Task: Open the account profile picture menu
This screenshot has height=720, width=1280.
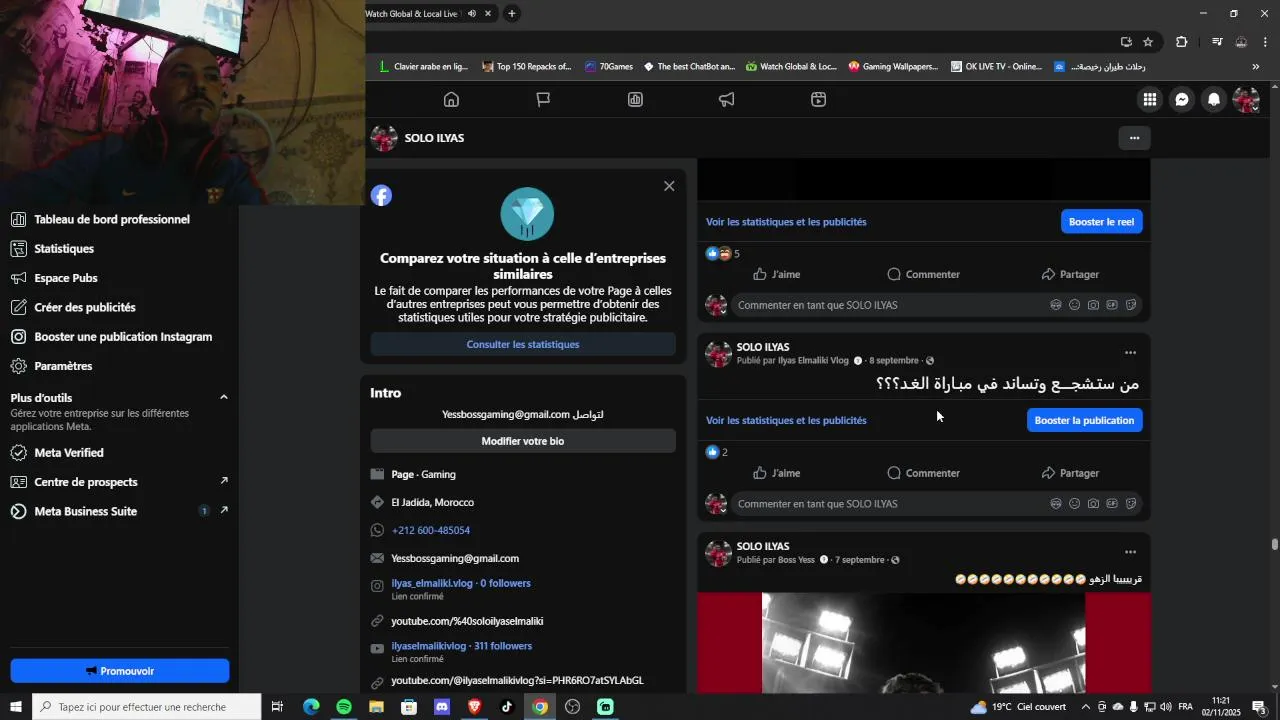Action: (x=1246, y=100)
